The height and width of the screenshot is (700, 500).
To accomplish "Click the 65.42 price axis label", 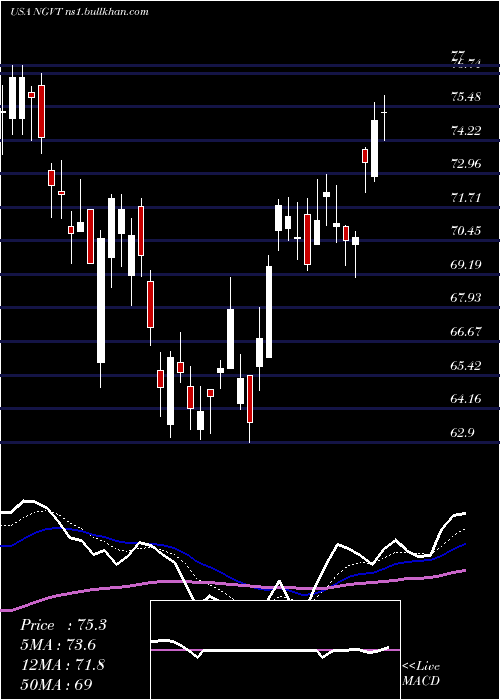I will tap(466, 366).
